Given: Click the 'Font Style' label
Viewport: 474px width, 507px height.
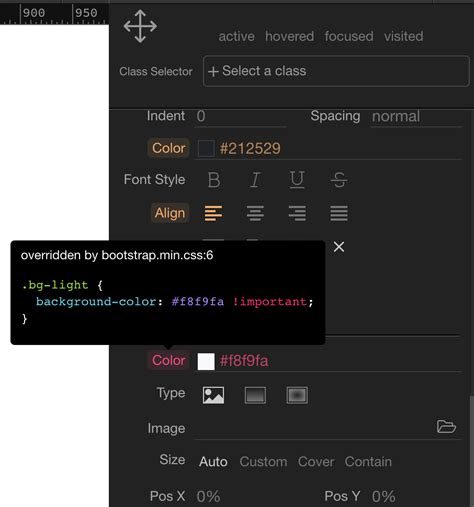Looking at the screenshot, I should (x=155, y=180).
